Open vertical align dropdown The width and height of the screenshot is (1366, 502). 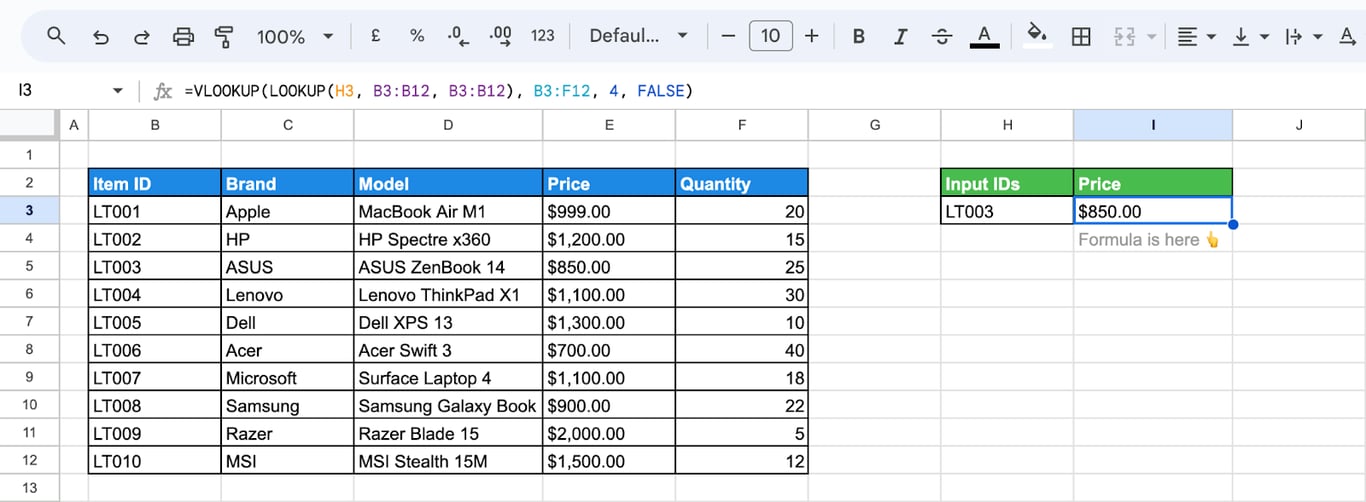pos(1250,36)
